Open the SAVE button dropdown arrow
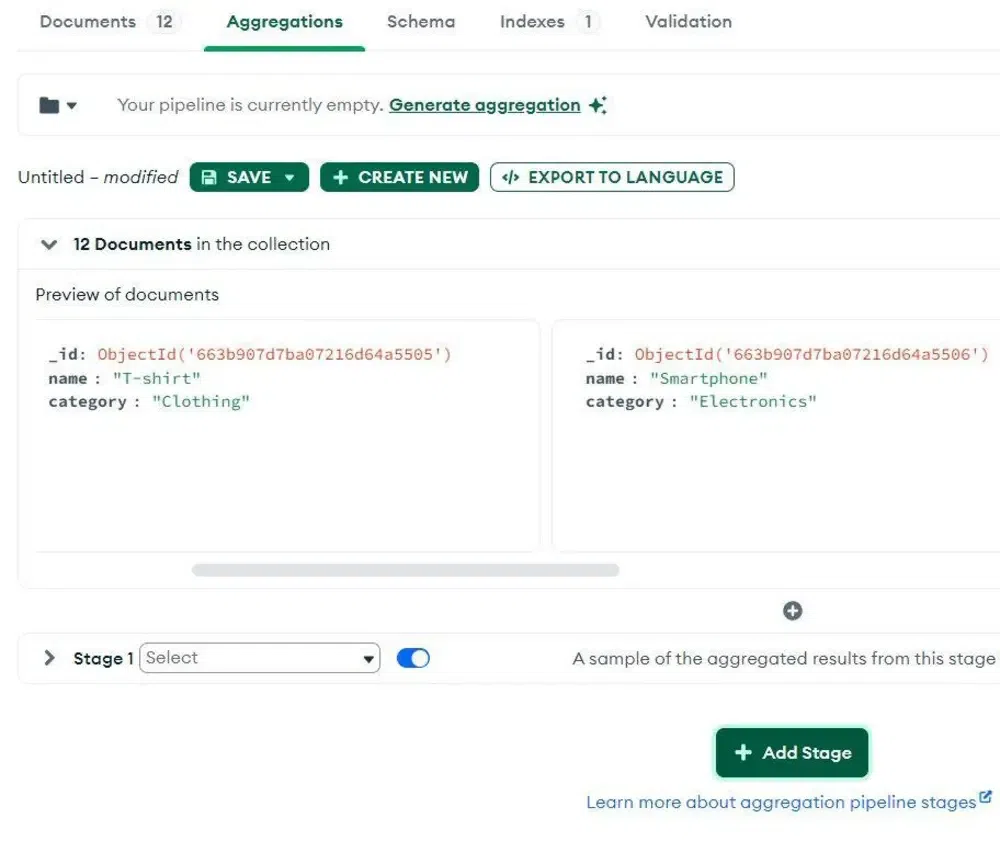The image size is (1000, 841). [x=290, y=177]
